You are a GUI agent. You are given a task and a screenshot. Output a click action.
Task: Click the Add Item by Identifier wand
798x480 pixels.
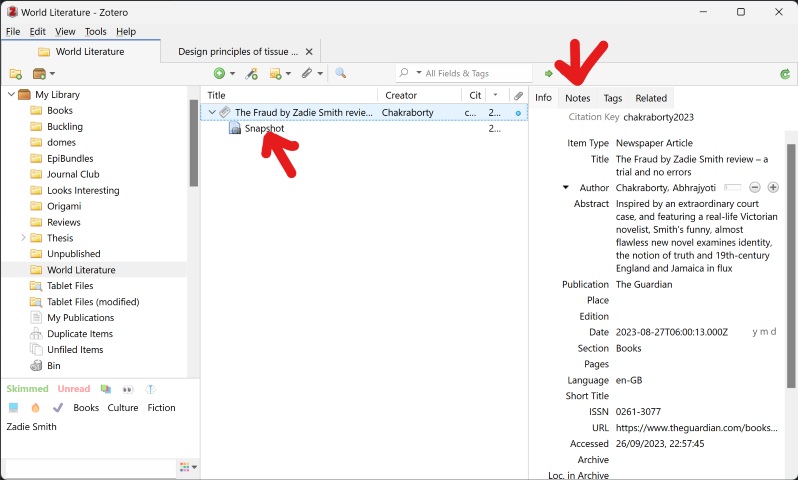251,74
